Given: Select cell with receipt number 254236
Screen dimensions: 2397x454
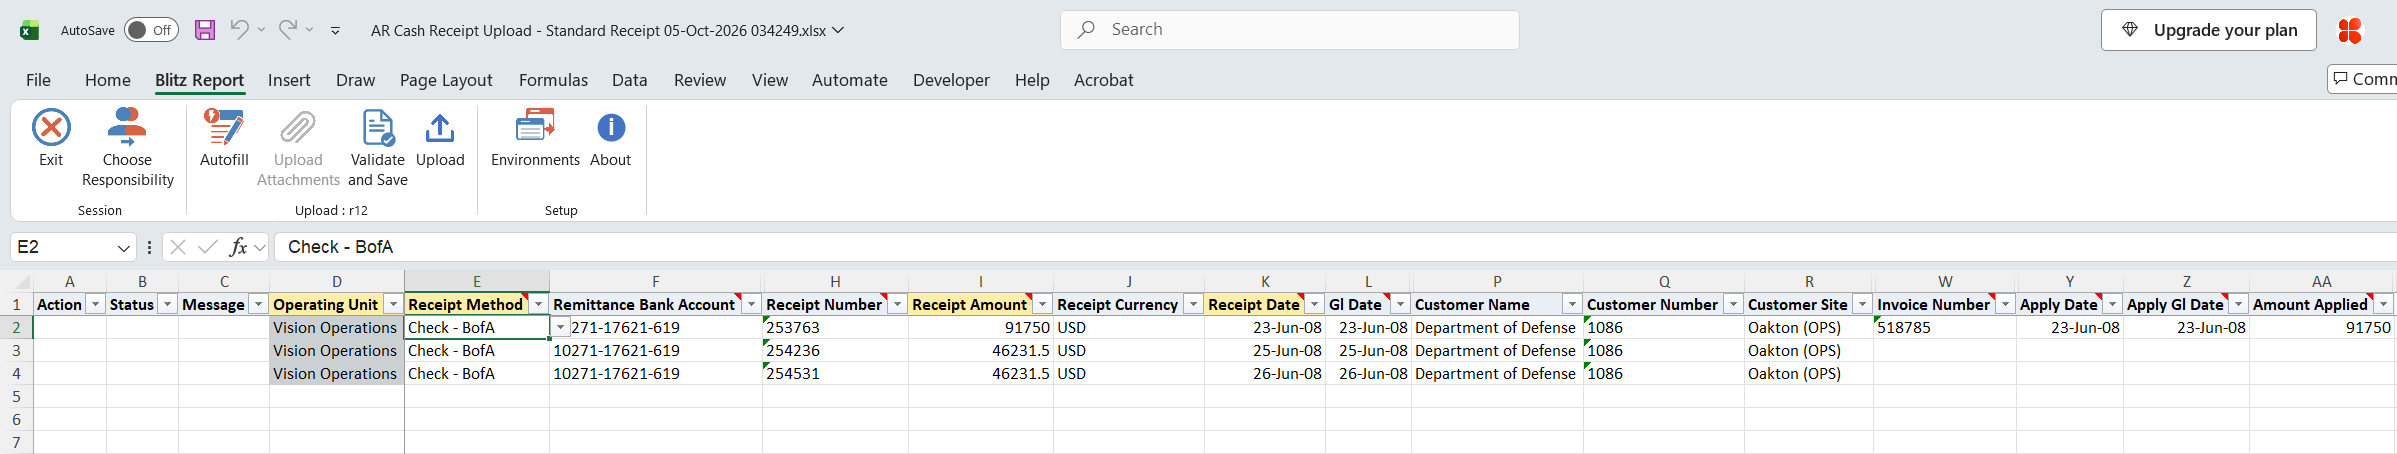Looking at the screenshot, I should pyautogui.click(x=835, y=351).
